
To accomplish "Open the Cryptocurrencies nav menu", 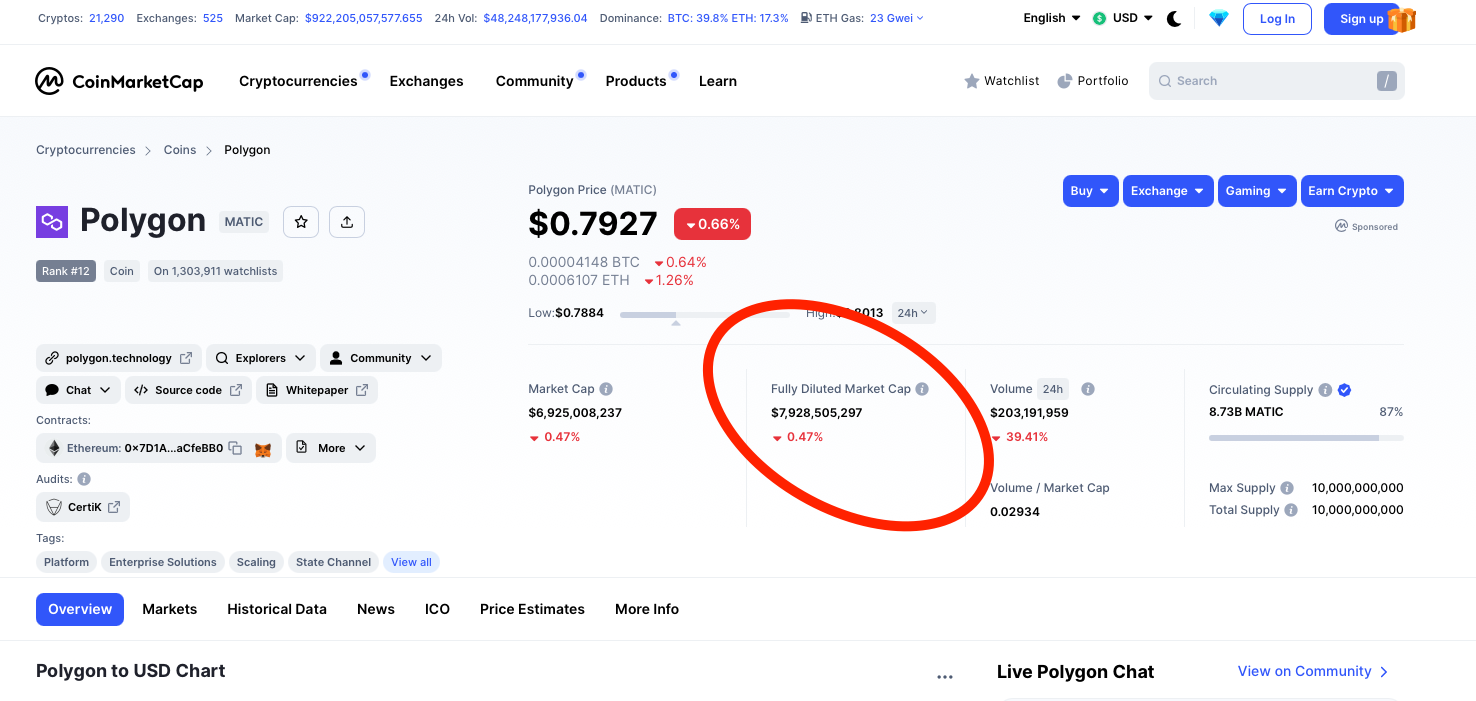I will pyautogui.click(x=298, y=81).
